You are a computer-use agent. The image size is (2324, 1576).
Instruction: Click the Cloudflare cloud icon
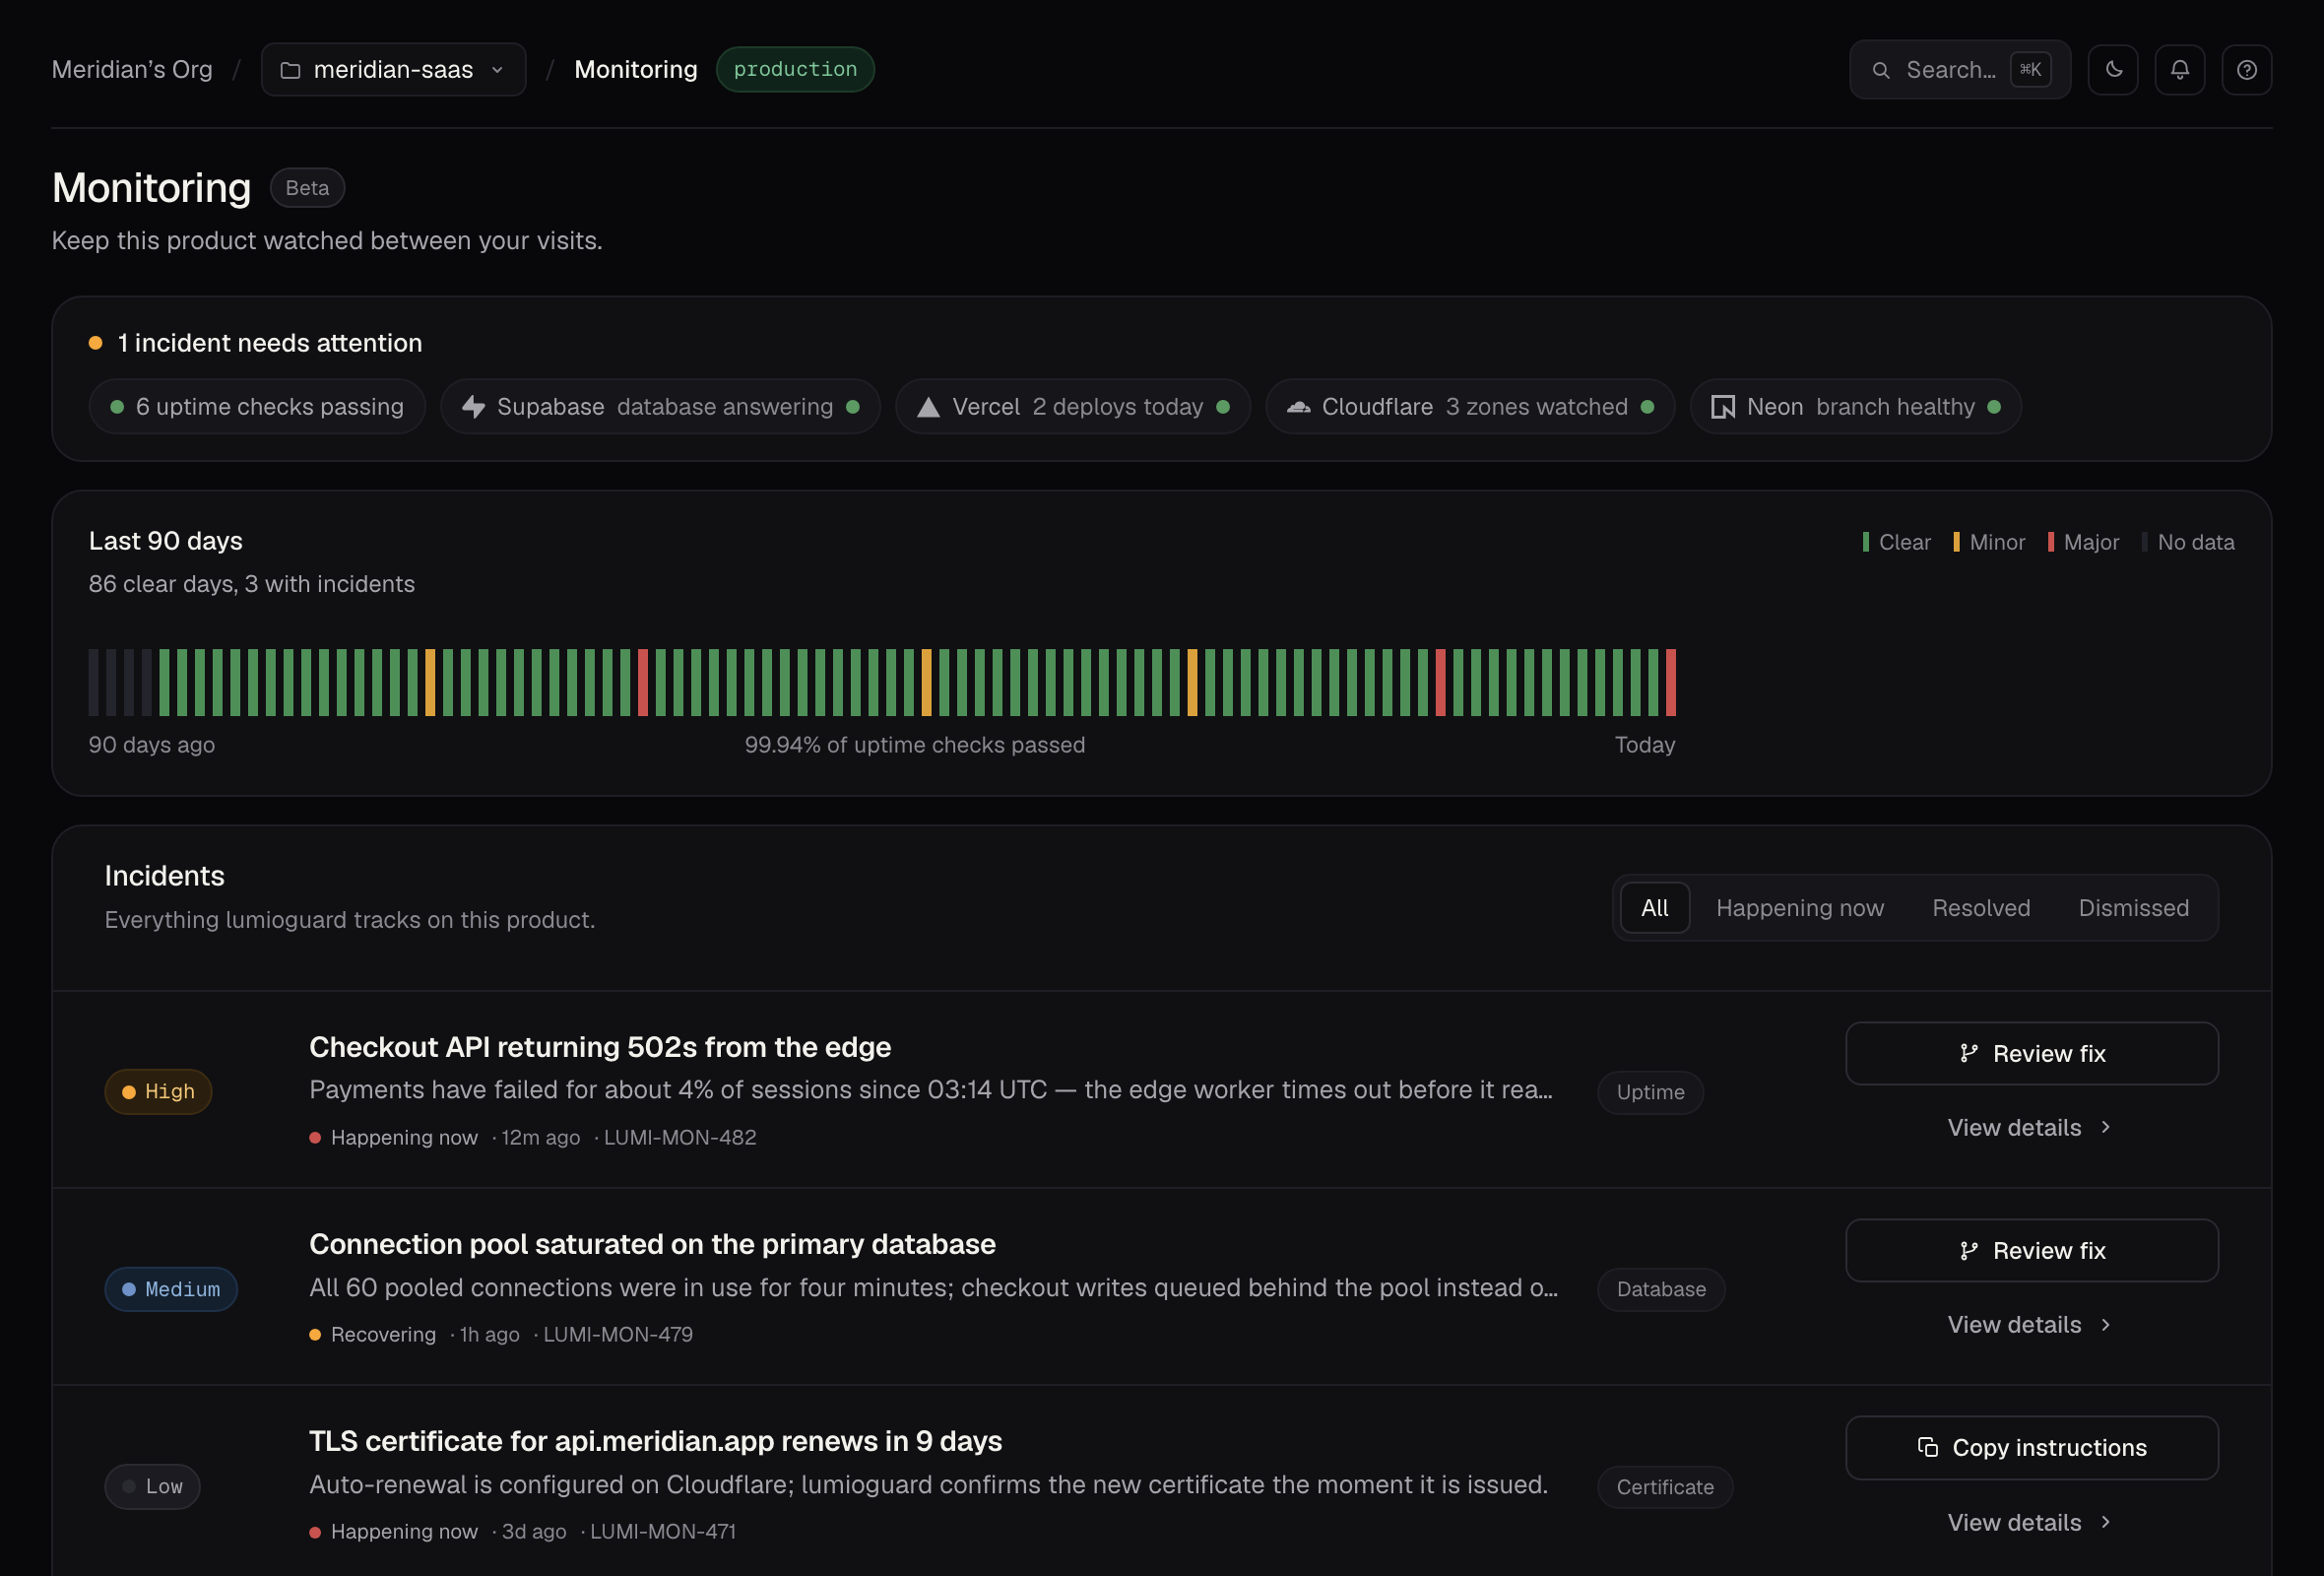coord(1298,407)
